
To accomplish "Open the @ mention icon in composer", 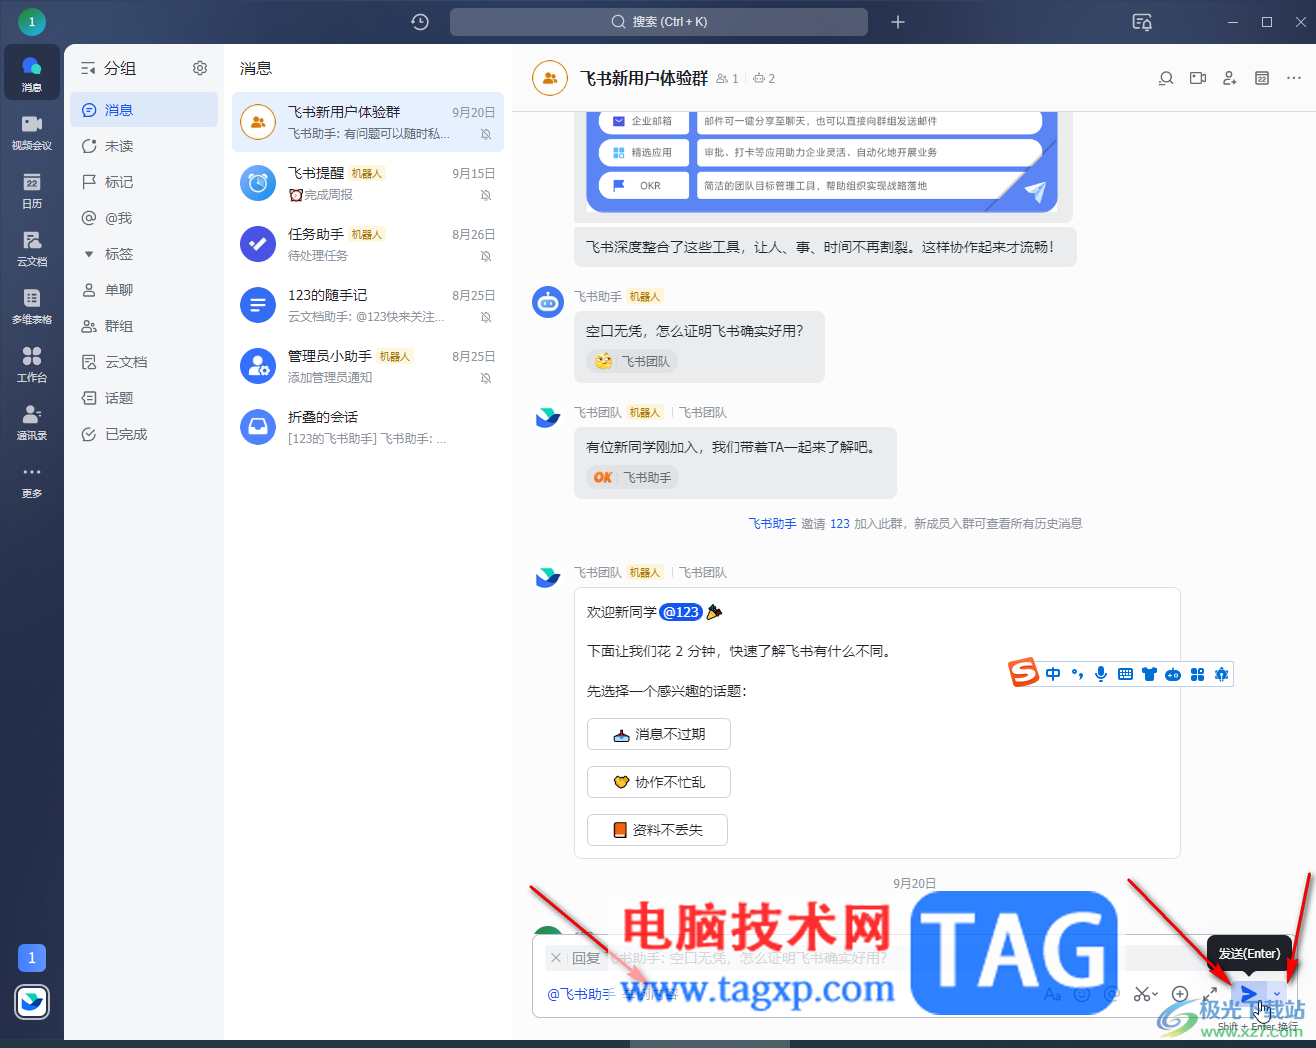I will (x=1111, y=994).
